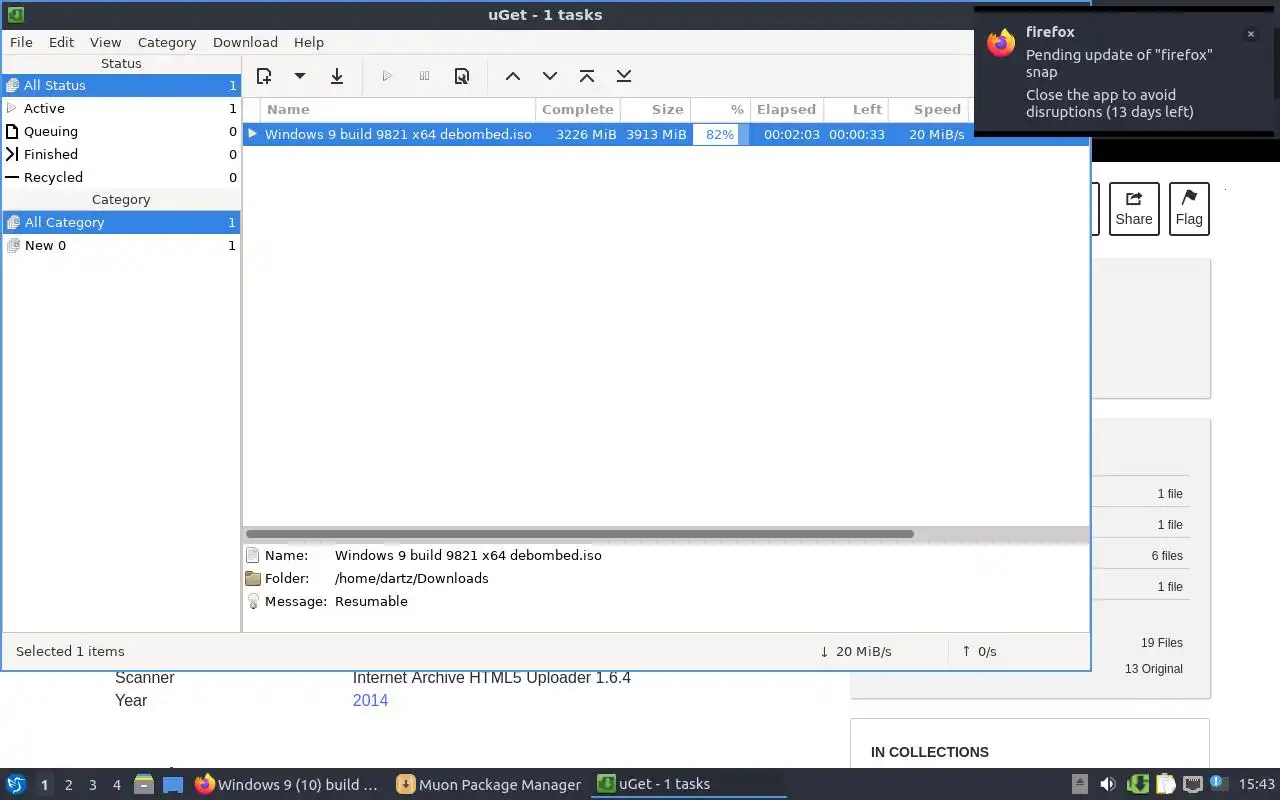The width and height of the screenshot is (1280, 800).
Task: Move task to bottom icon
Action: click(x=624, y=76)
